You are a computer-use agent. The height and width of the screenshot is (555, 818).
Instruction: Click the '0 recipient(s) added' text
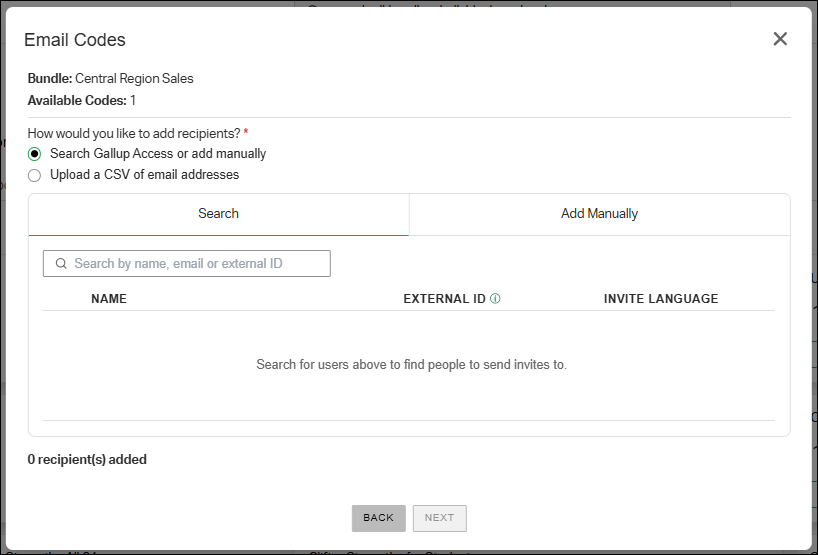tap(87, 460)
